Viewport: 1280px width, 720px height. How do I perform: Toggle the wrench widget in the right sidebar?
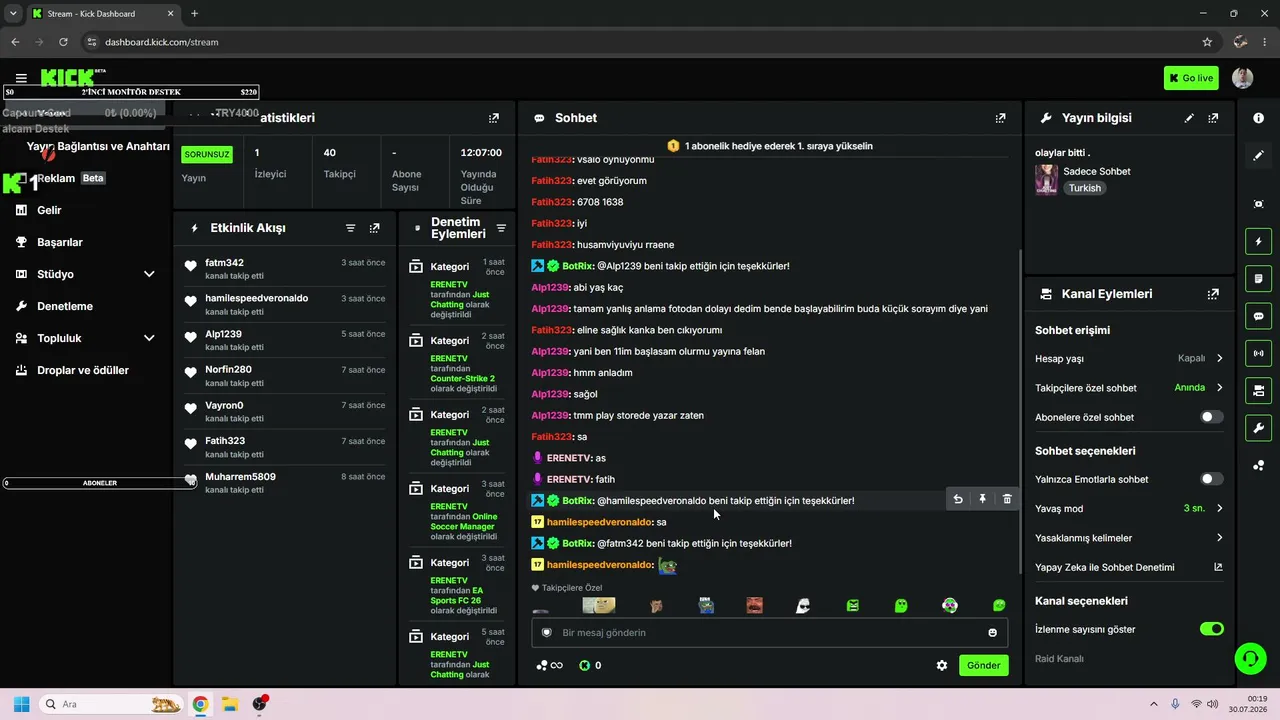(1258, 428)
